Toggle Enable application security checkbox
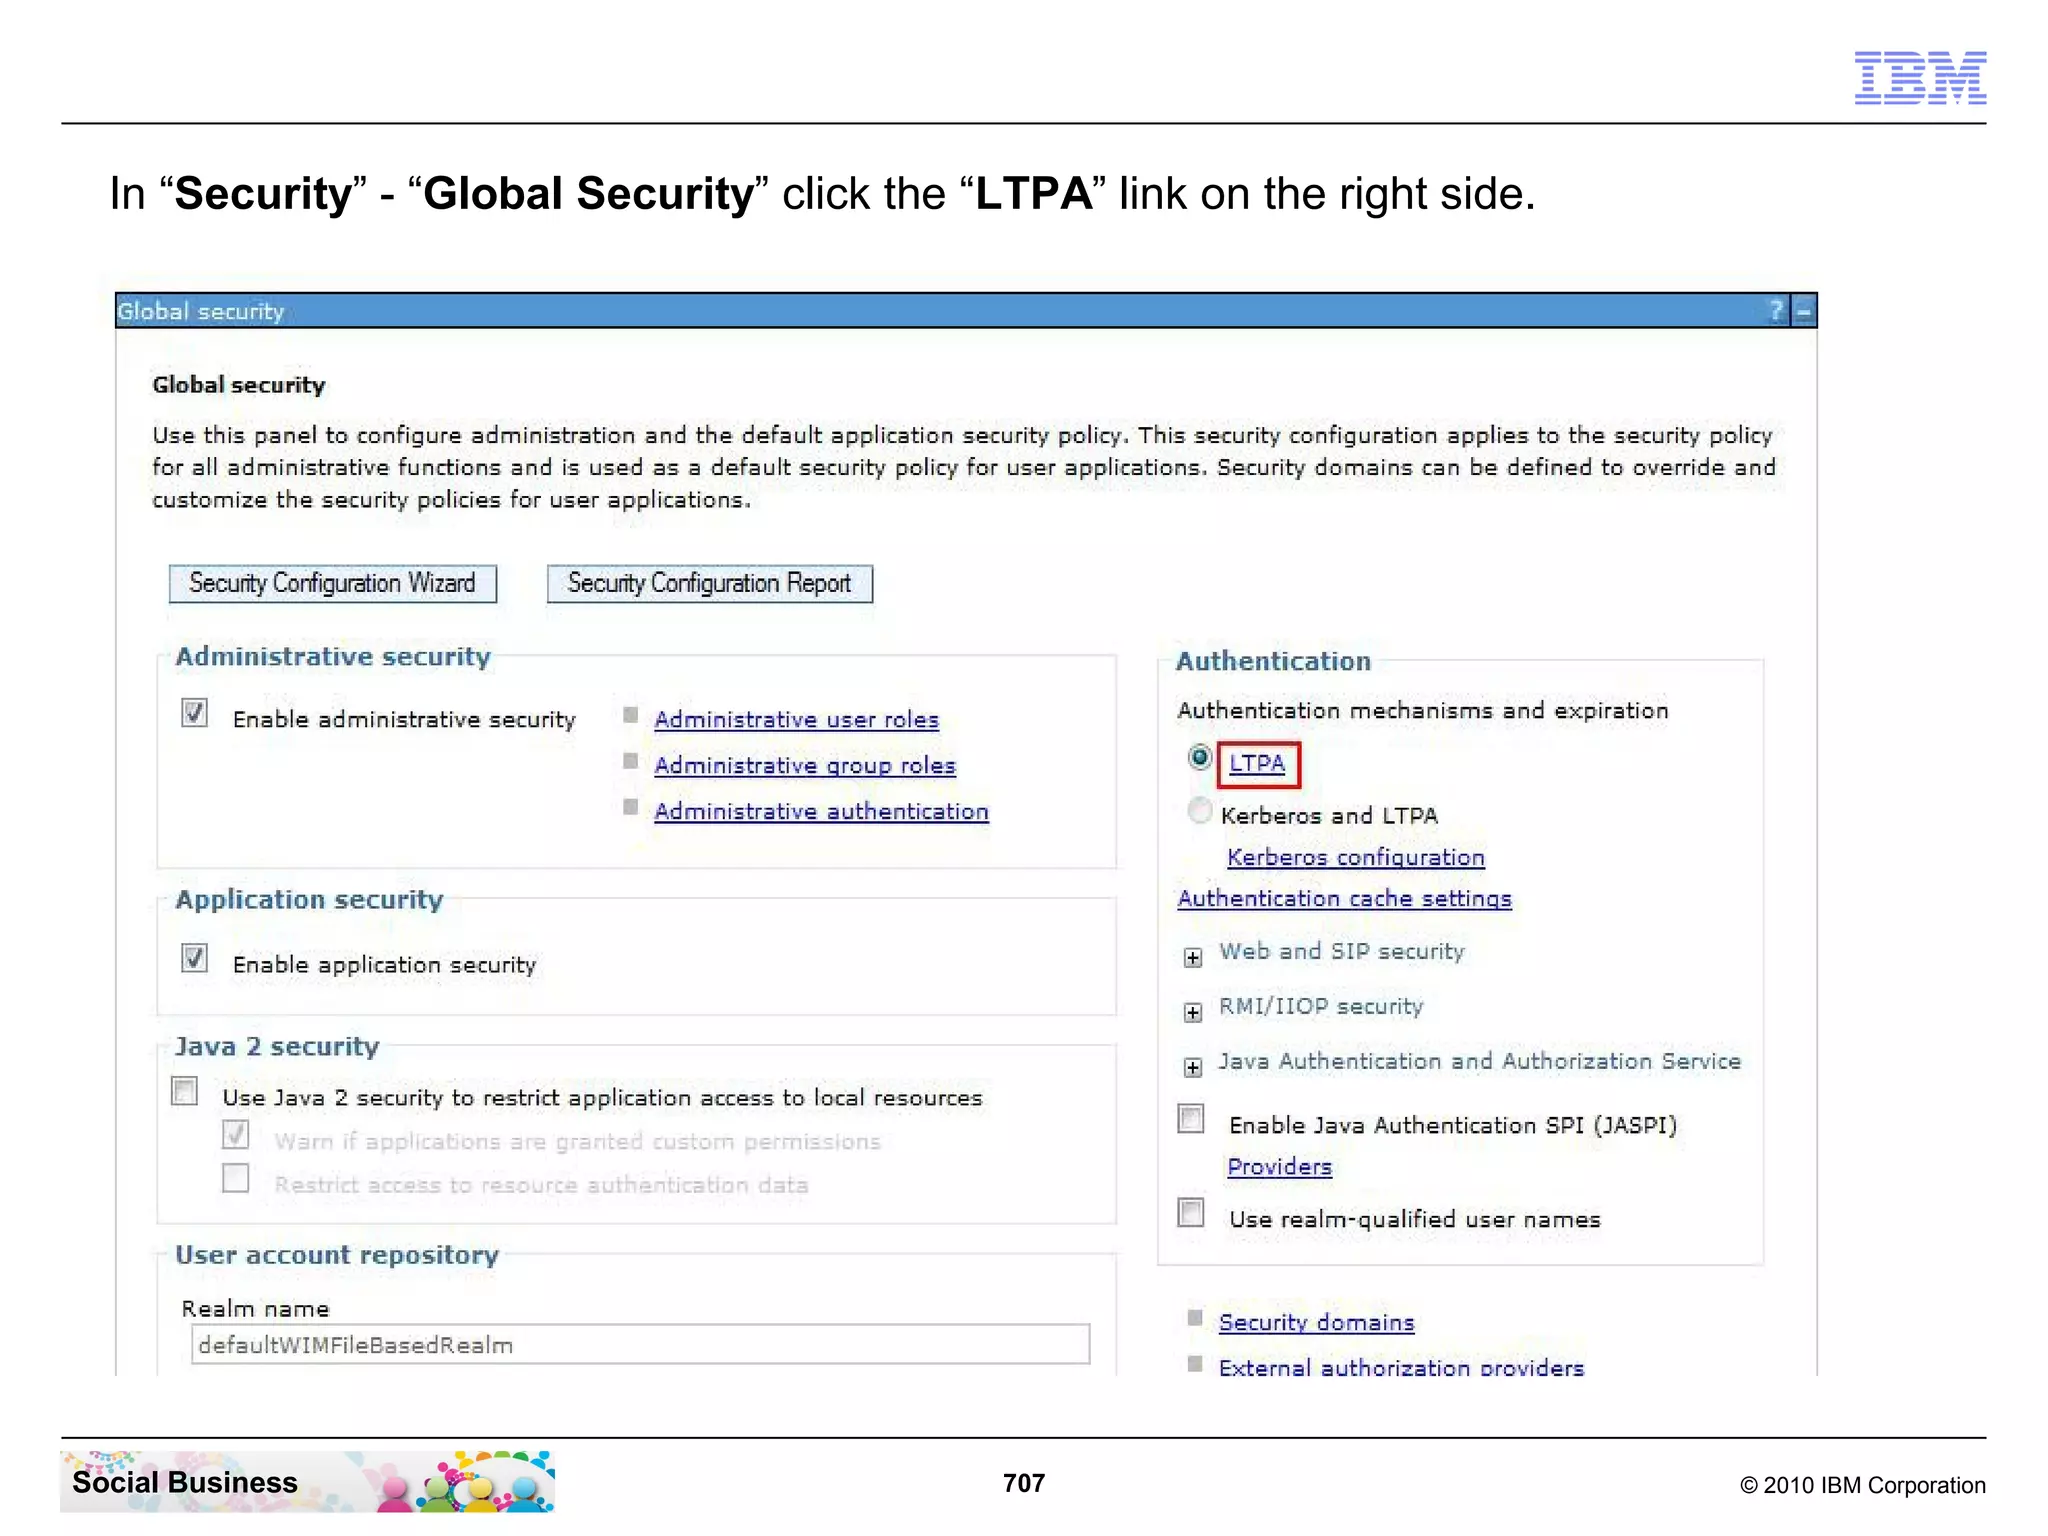The height and width of the screenshot is (1536, 2048). [194, 958]
